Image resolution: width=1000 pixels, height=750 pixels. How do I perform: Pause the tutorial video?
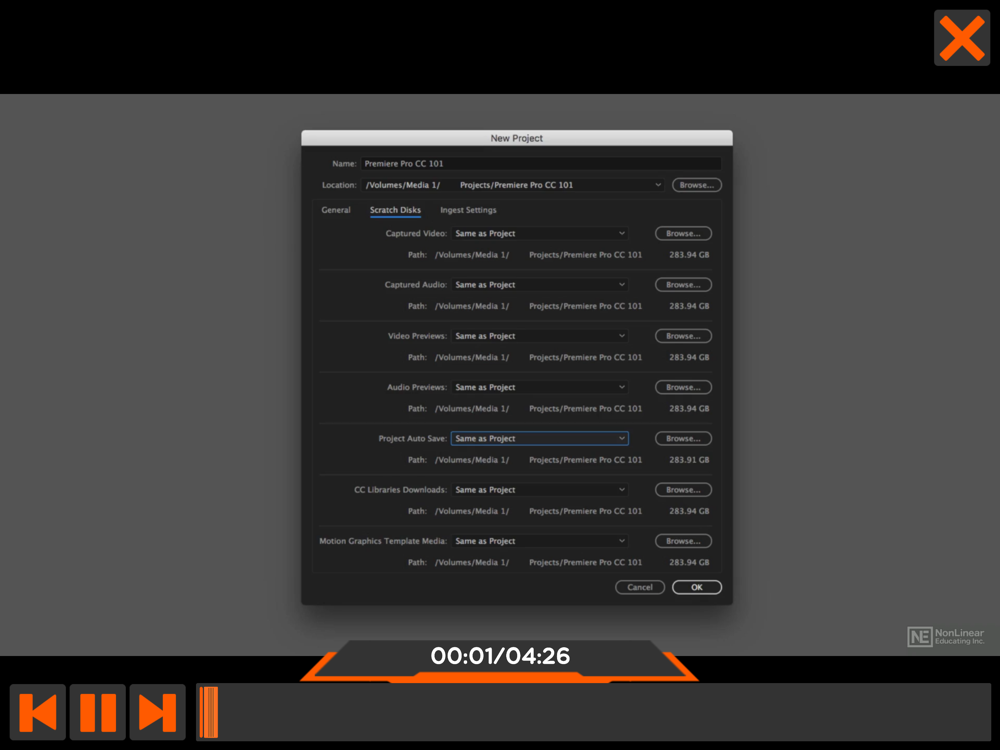pyautogui.click(x=98, y=712)
